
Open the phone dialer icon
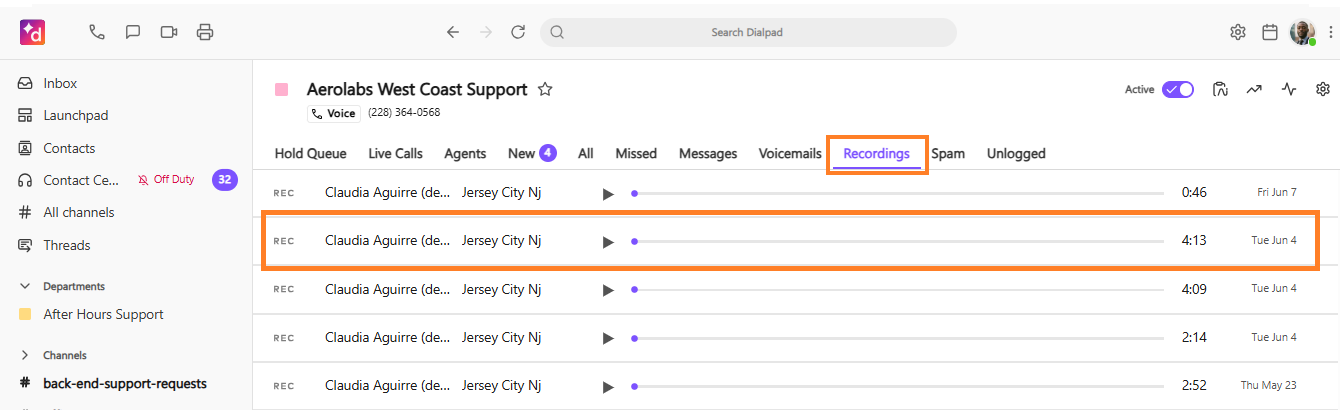point(97,32)
